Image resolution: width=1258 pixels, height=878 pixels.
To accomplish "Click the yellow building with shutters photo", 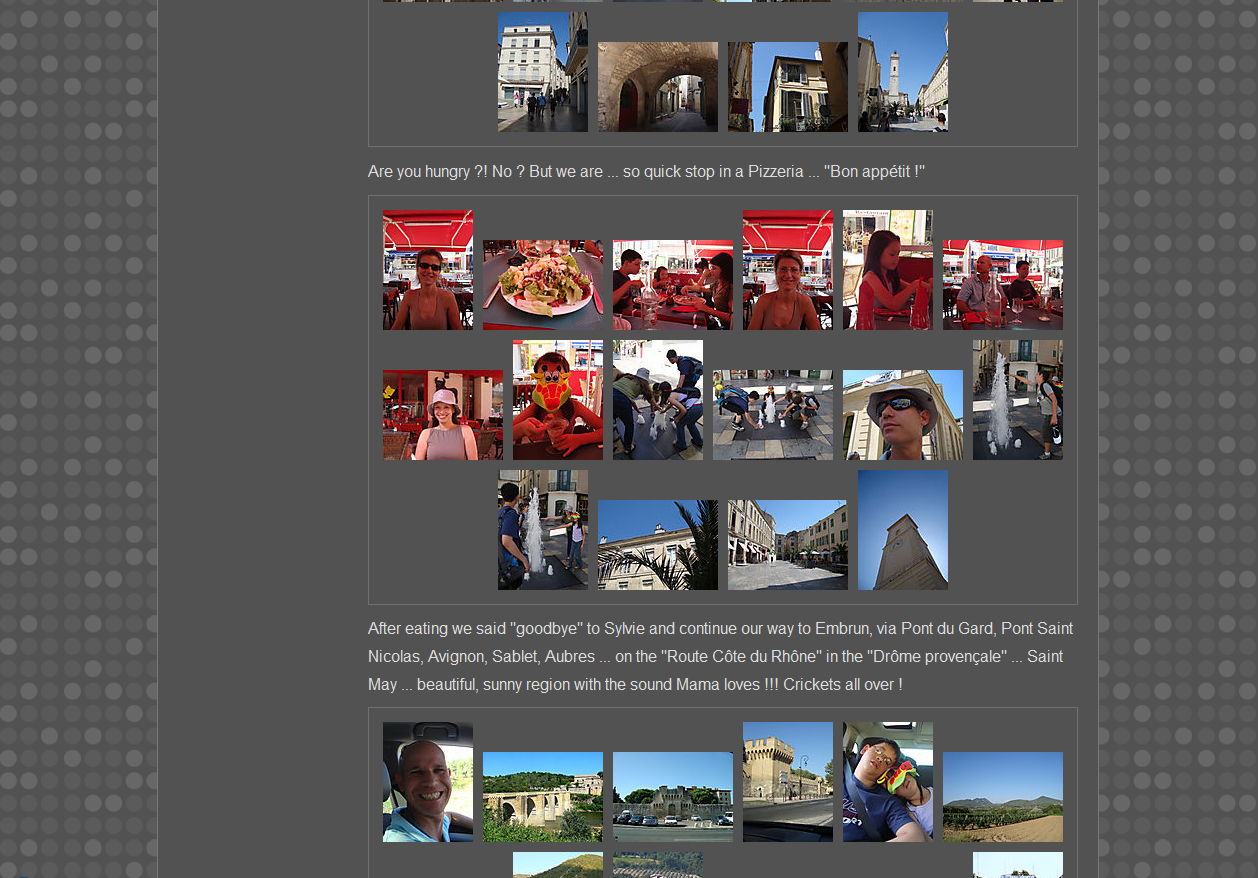I will (787, 87).
